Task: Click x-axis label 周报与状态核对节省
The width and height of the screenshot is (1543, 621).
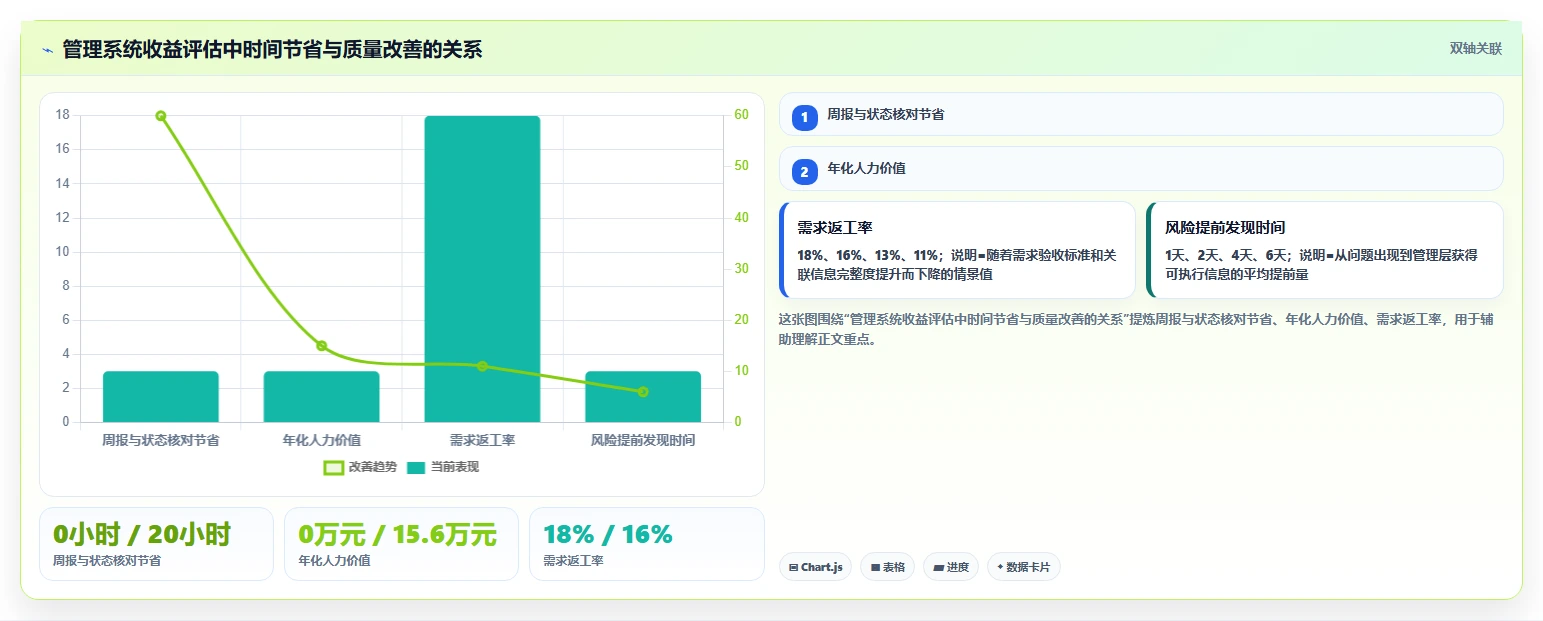Action: point(161,440)
